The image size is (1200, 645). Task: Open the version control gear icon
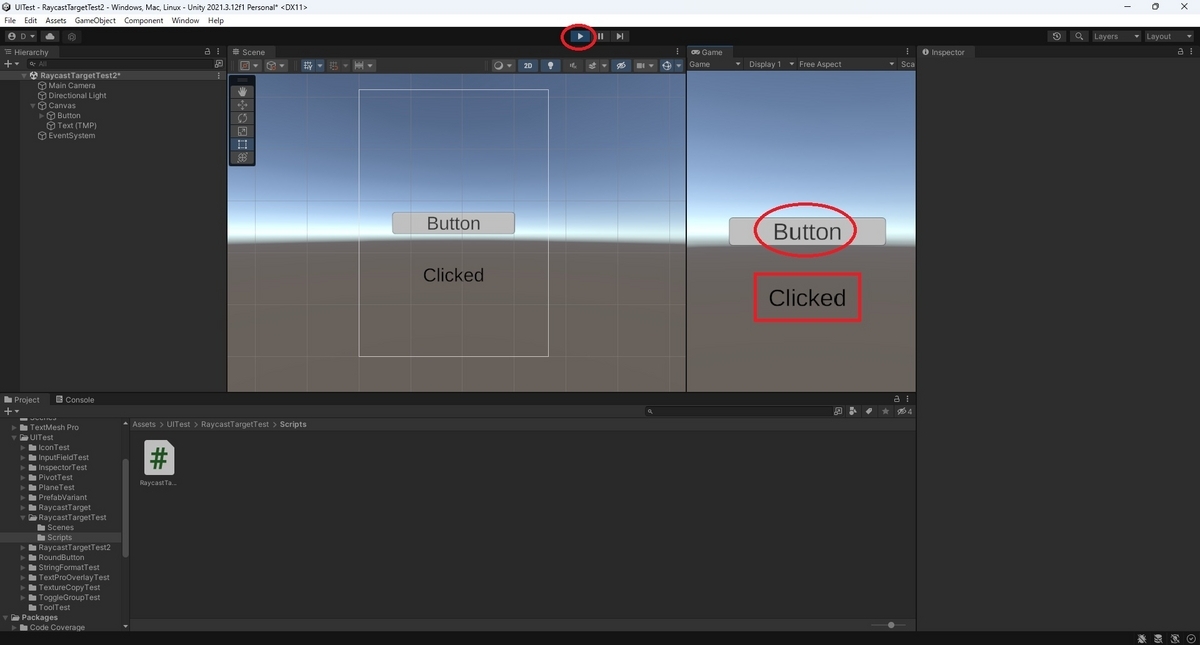tap(72, 36)
